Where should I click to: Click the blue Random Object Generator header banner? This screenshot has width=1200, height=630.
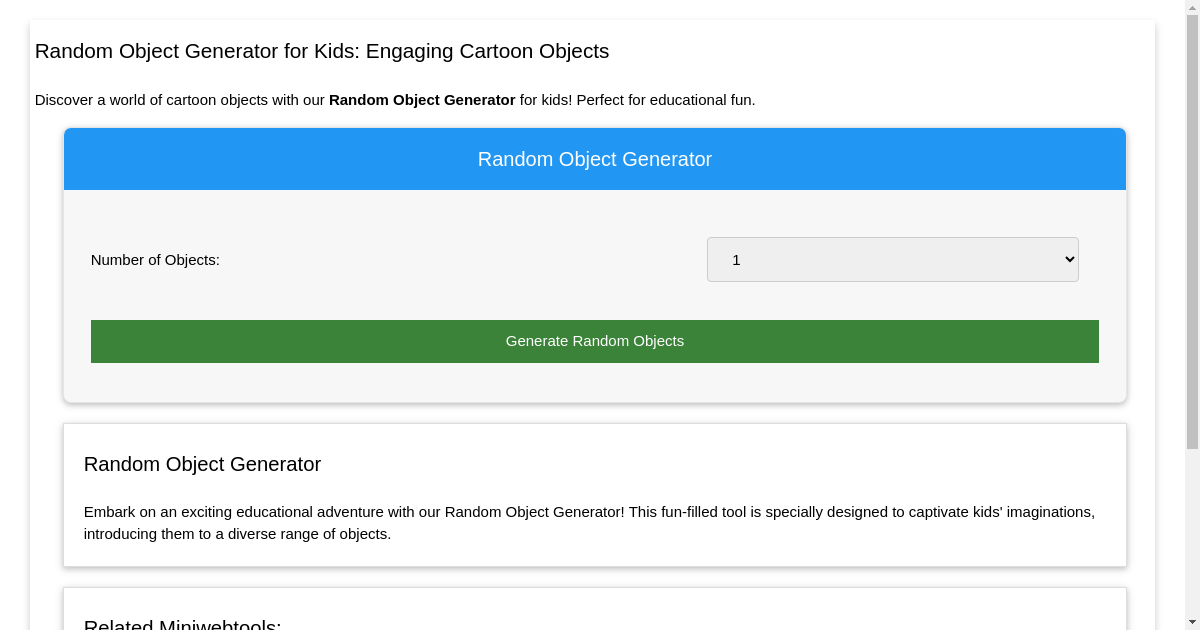(595, 159)
